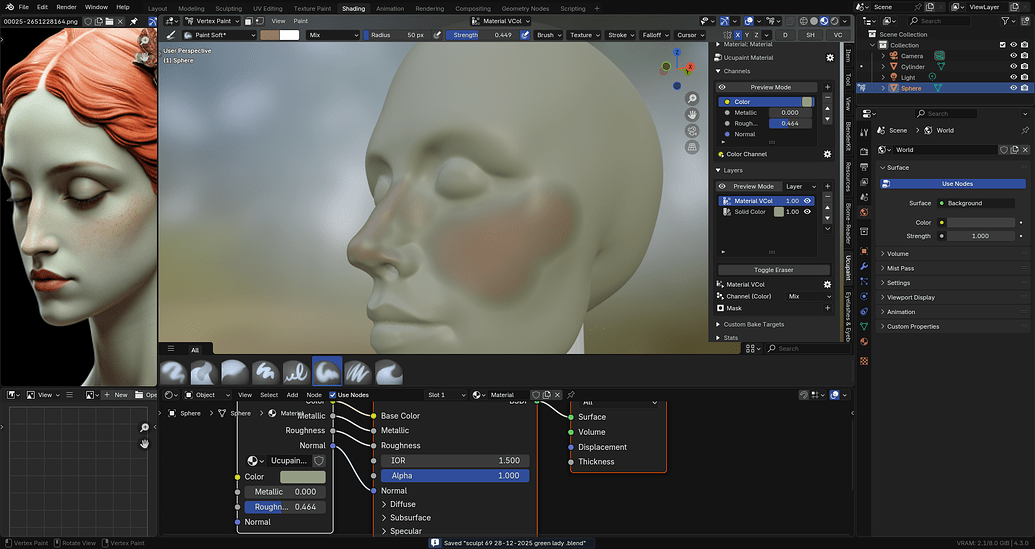Open the Mix blend mode dropdown
This screenshot has height=549, width=1035.
pos(334,35)
